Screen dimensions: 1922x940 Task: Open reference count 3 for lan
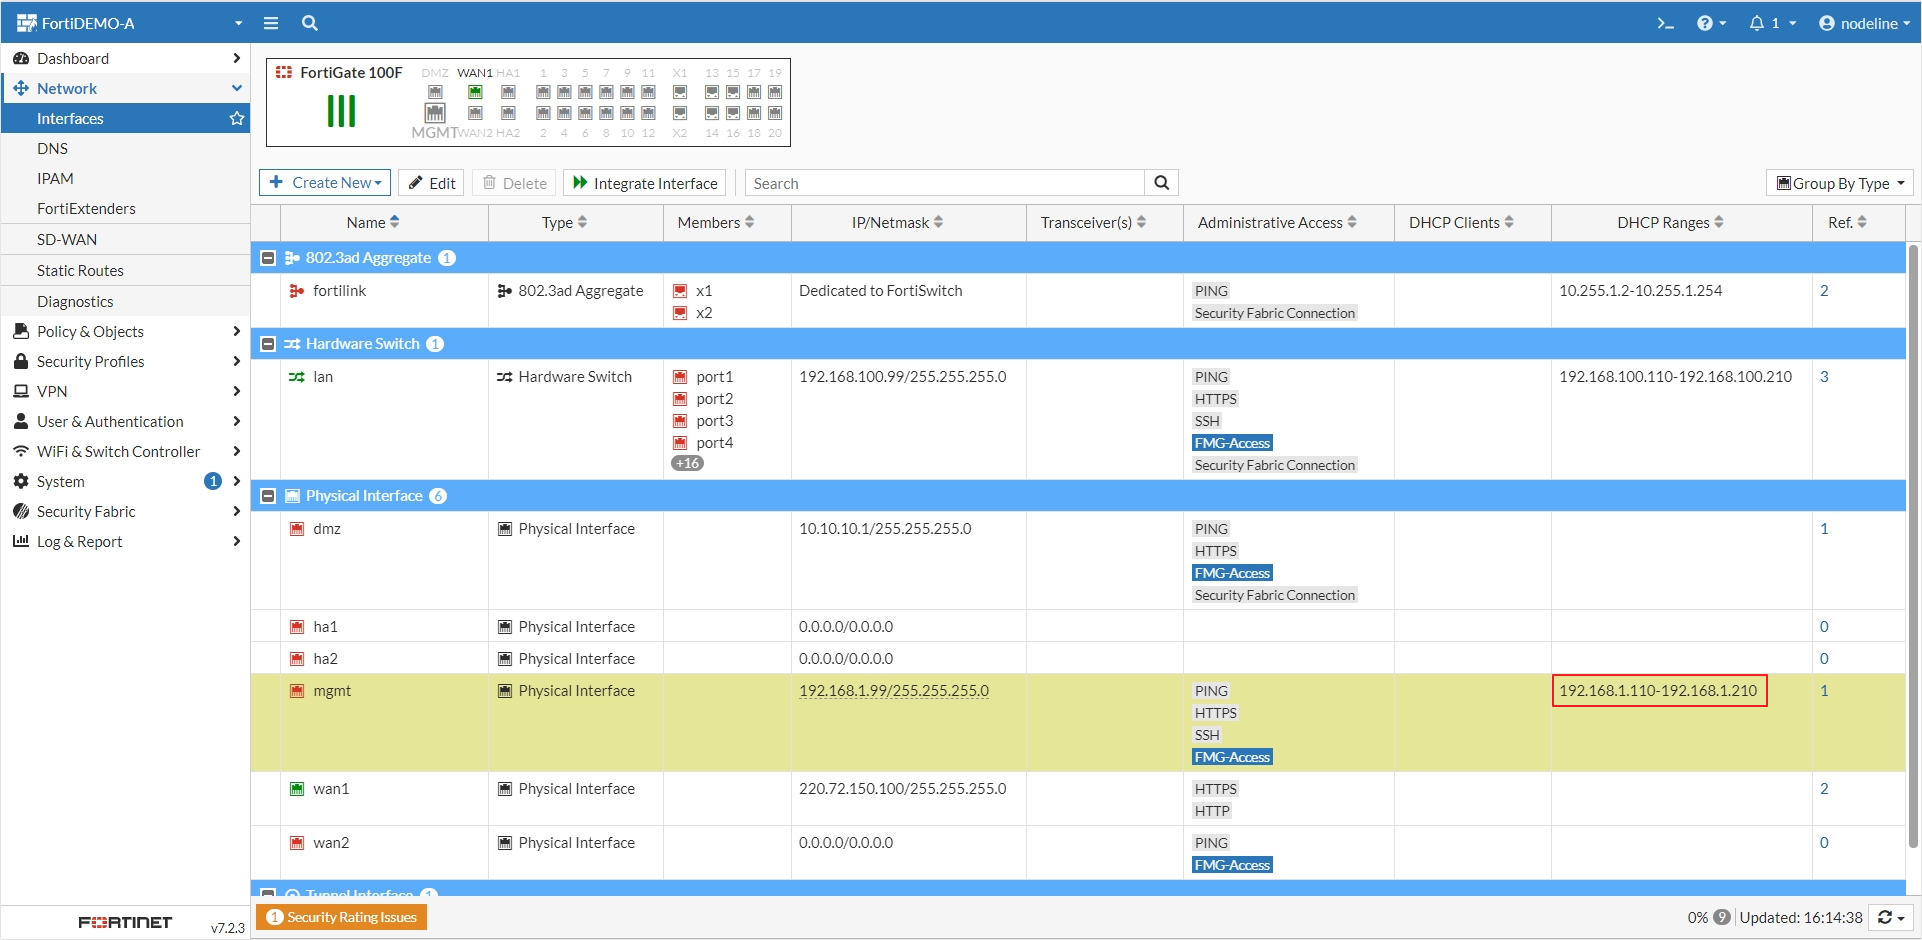[x=1824, y=377]
